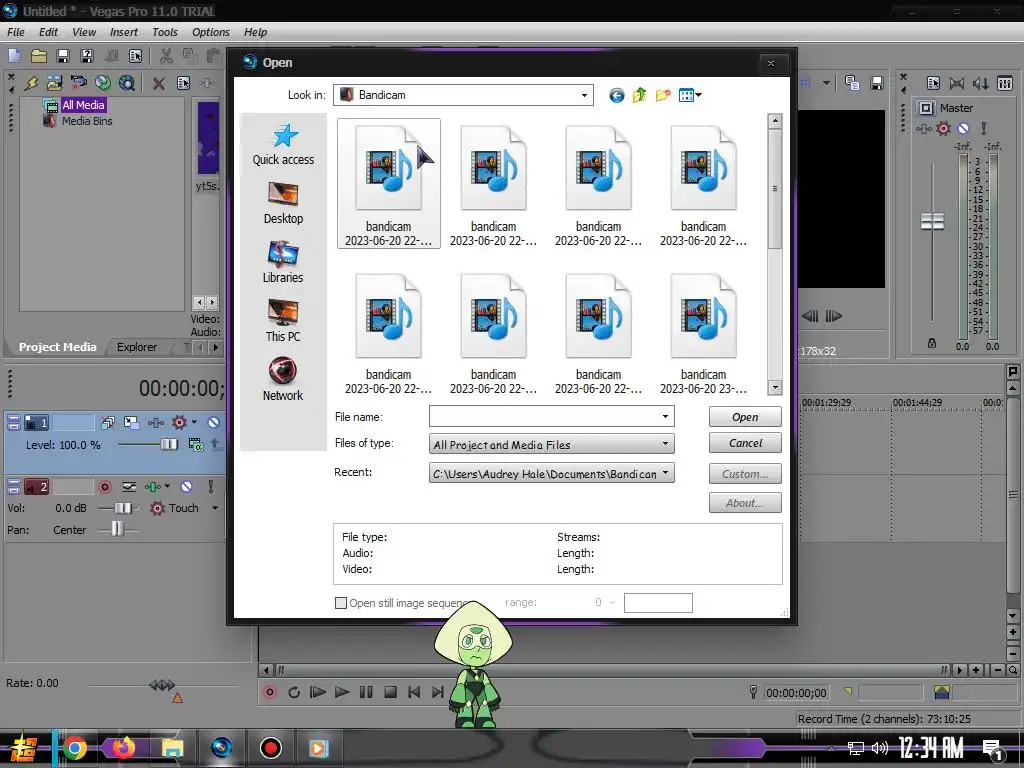Open the Tools menu
This screenshot has width=1024, height=768.
(x=165, y=32)
